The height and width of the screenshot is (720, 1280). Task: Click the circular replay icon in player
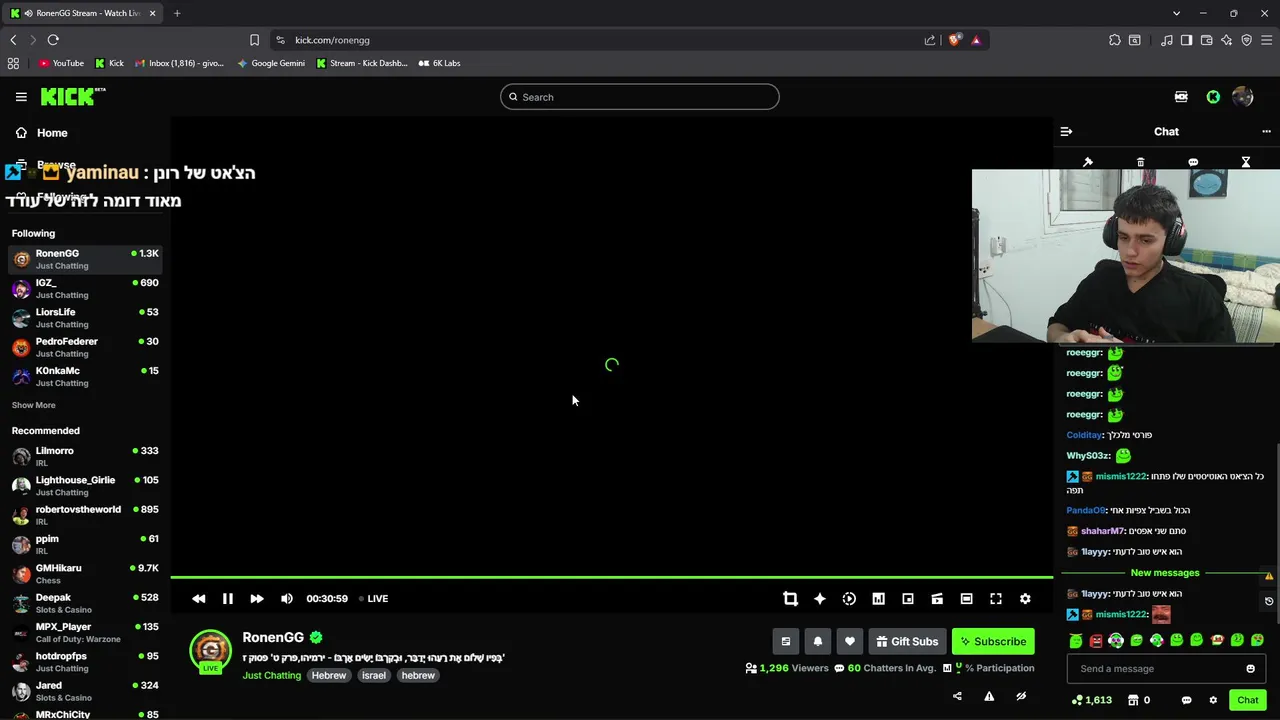tap(849, 598)
